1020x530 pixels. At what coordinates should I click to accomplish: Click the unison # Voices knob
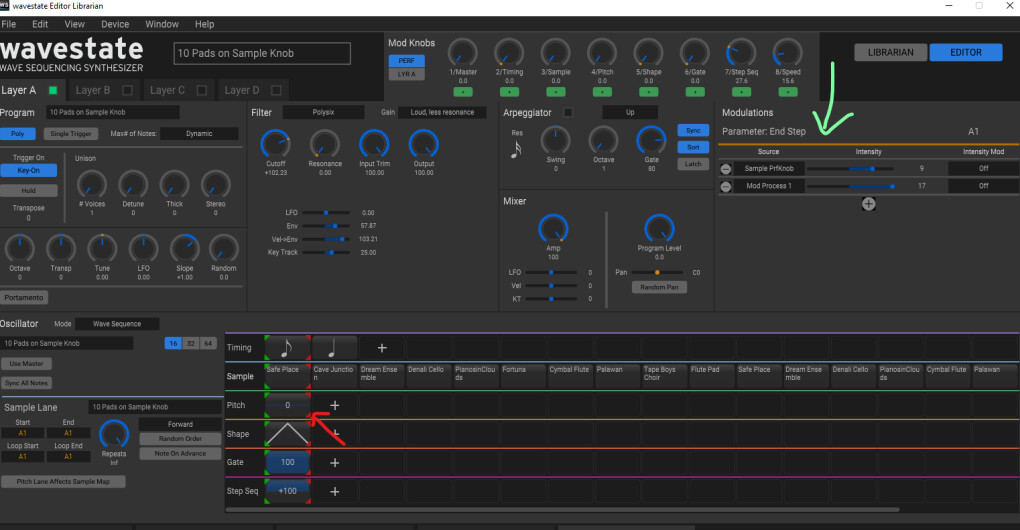tap(92, 185)
